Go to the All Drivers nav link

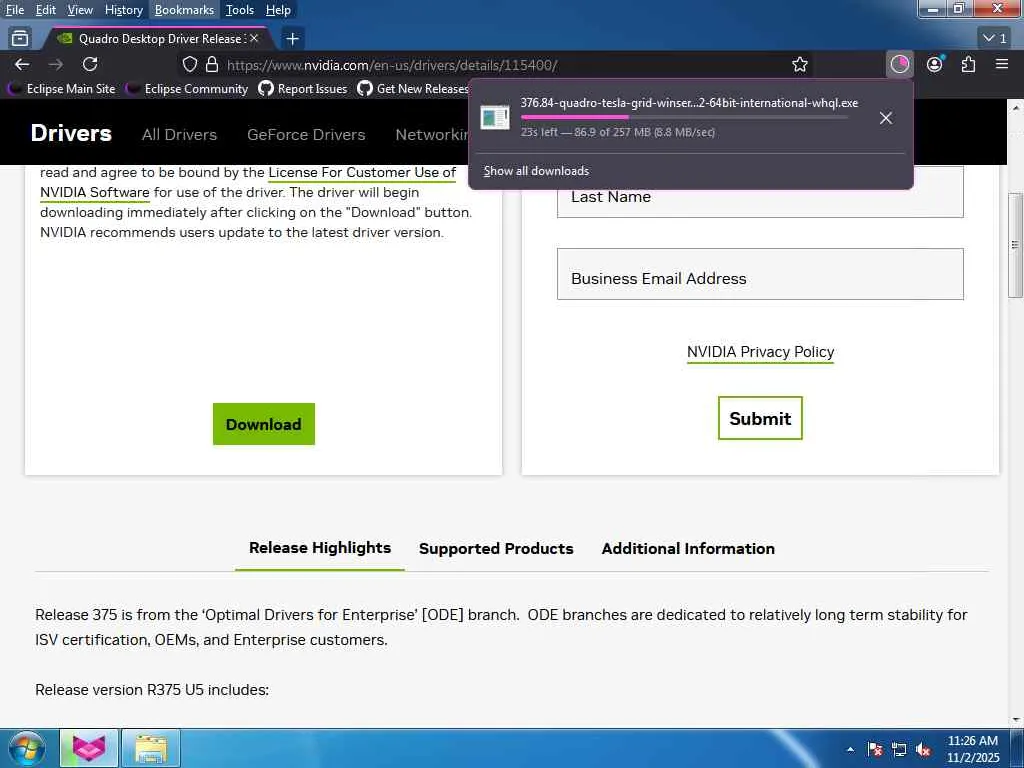180,135
